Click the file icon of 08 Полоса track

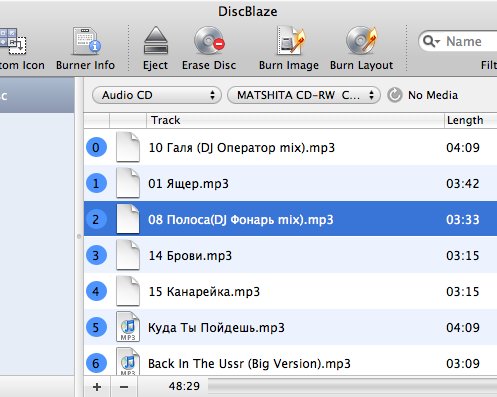tap(128, 219)
